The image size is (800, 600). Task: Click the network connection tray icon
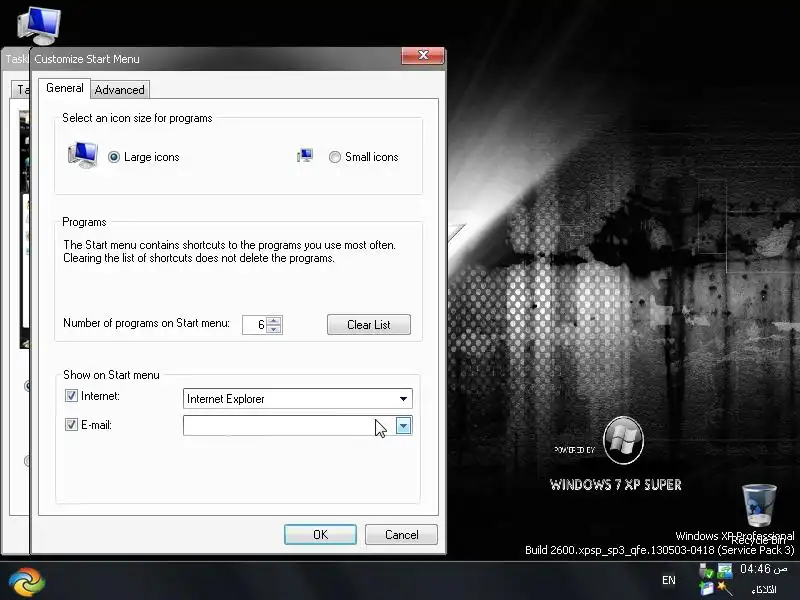coord(724,570)
